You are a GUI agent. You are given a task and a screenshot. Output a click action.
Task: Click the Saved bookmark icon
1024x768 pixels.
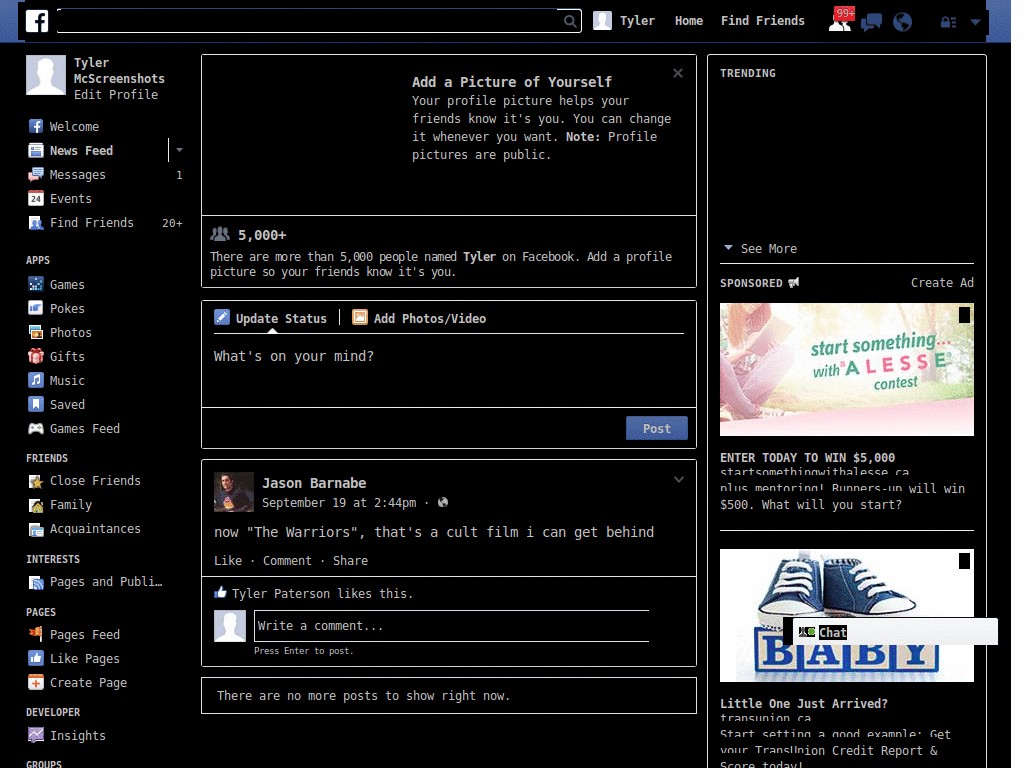pos(36,404)
